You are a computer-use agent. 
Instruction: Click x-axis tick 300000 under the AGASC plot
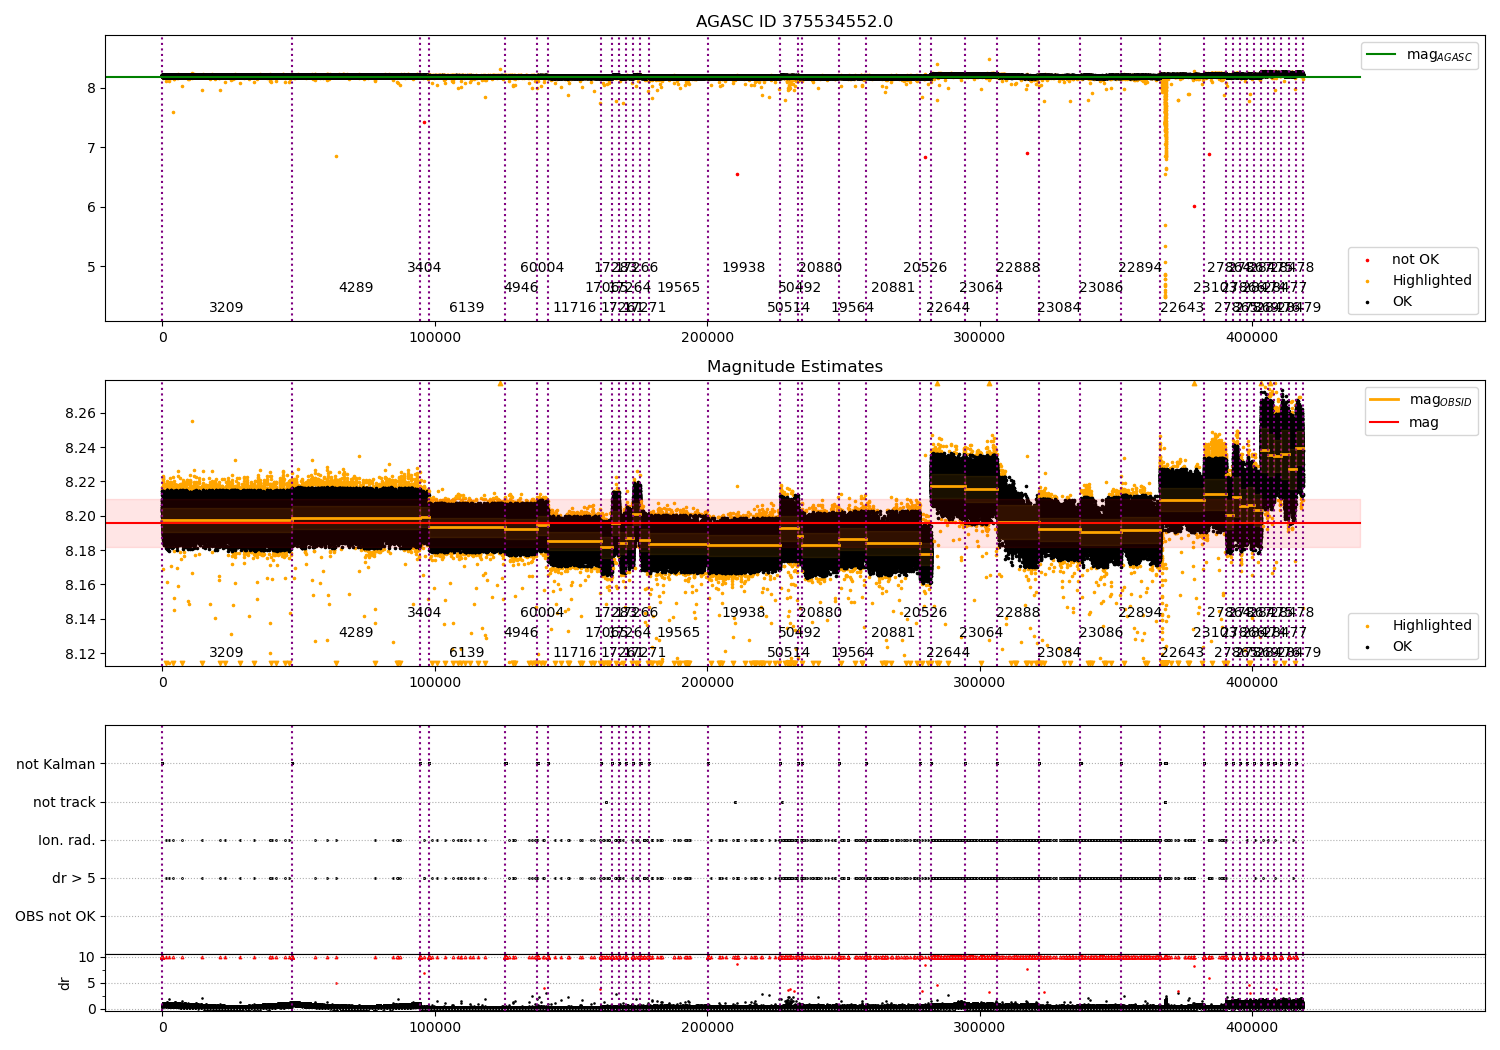tap(980, 338)
